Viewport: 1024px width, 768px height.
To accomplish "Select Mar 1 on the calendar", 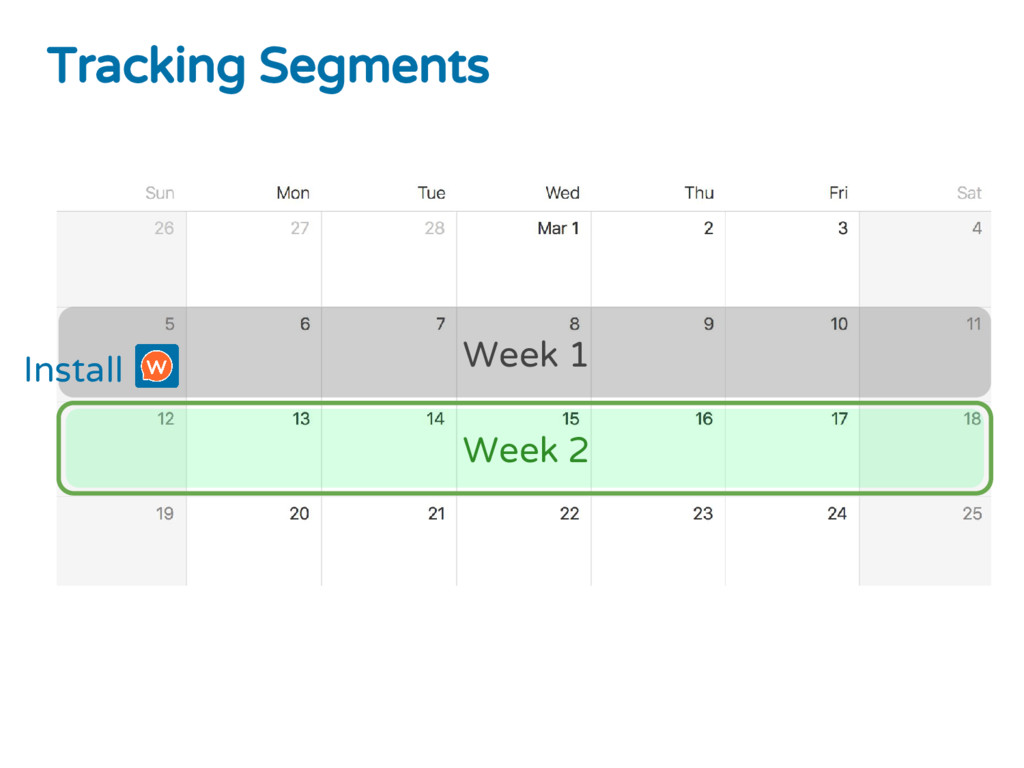I will (558, 228).
